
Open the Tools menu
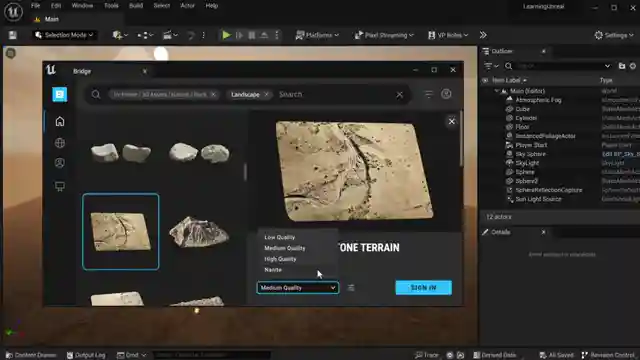(x=111, y=6)
